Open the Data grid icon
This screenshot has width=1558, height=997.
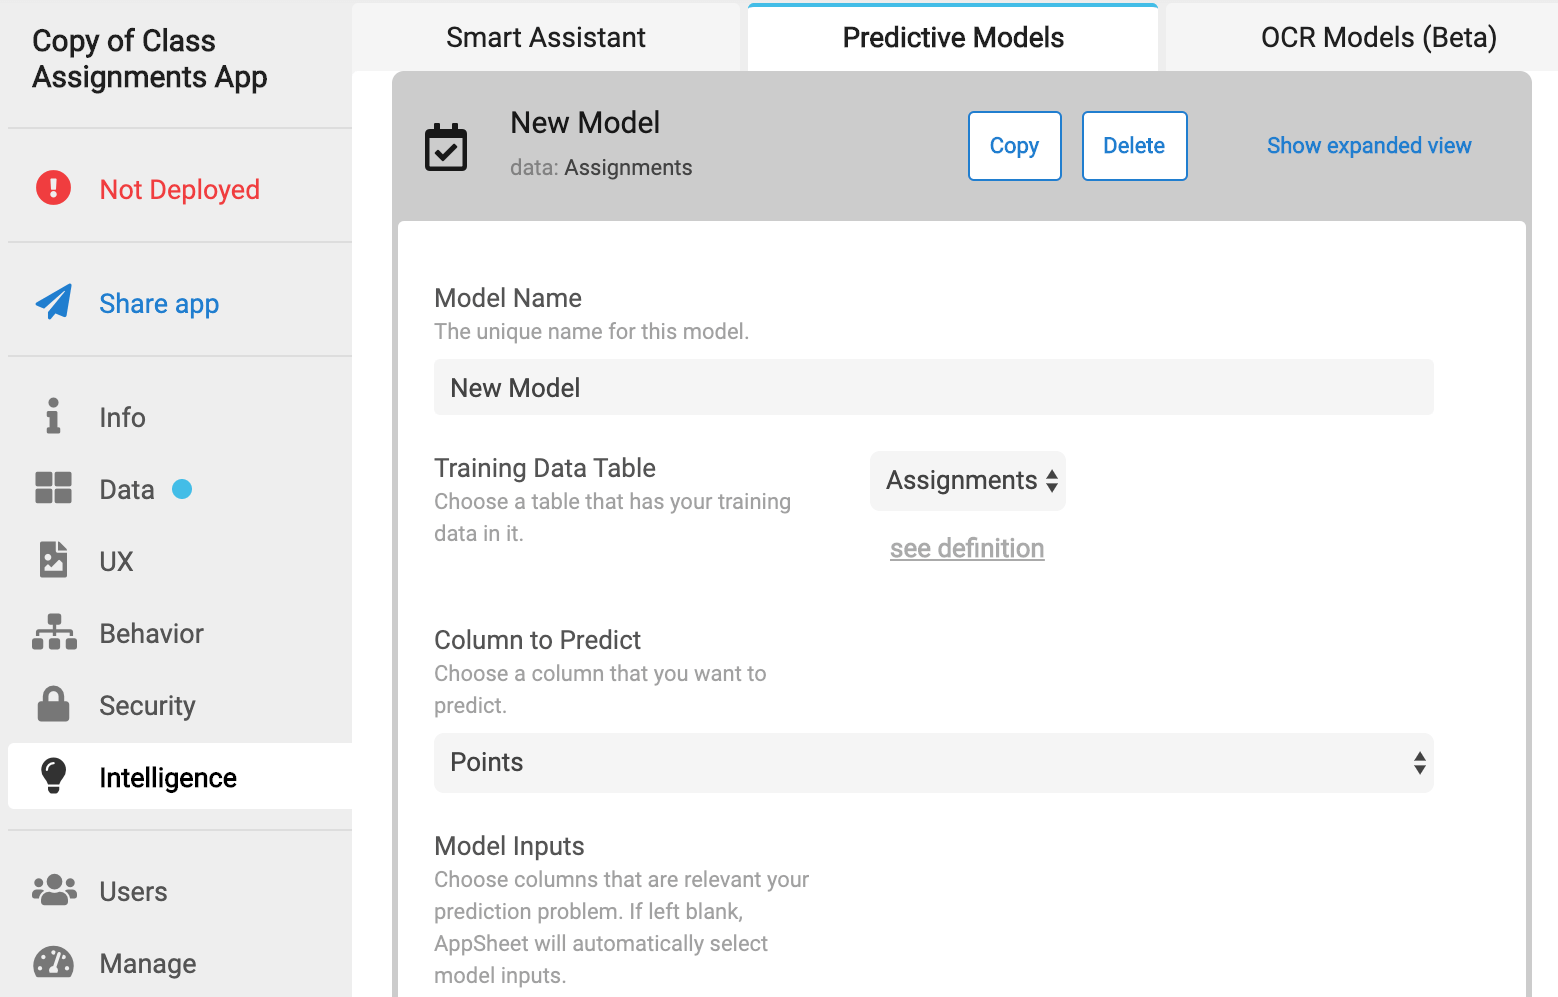[x=53, y=488]
